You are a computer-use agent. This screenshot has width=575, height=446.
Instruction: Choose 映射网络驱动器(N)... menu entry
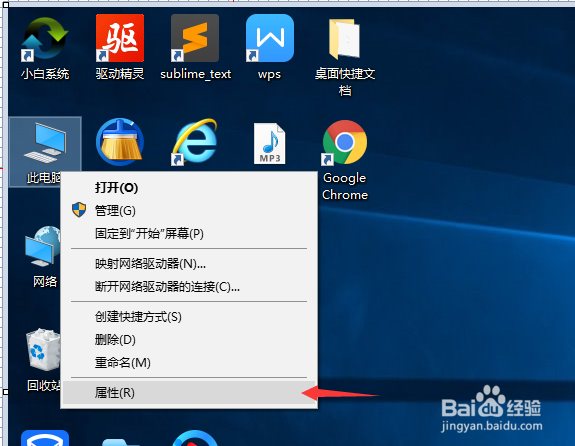[x=189, y=264]
